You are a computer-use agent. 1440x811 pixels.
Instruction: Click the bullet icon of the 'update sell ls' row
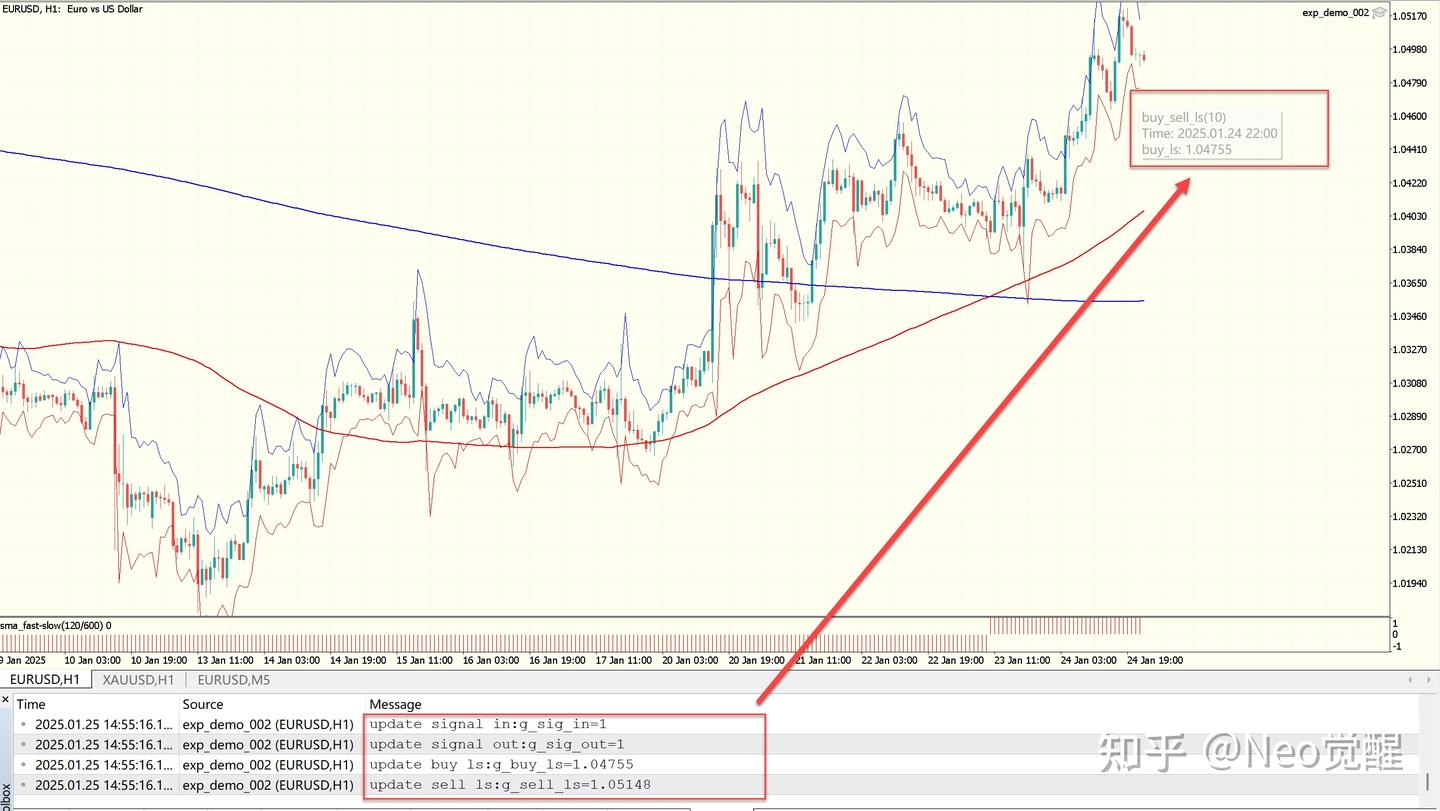(x=23, y=784)
